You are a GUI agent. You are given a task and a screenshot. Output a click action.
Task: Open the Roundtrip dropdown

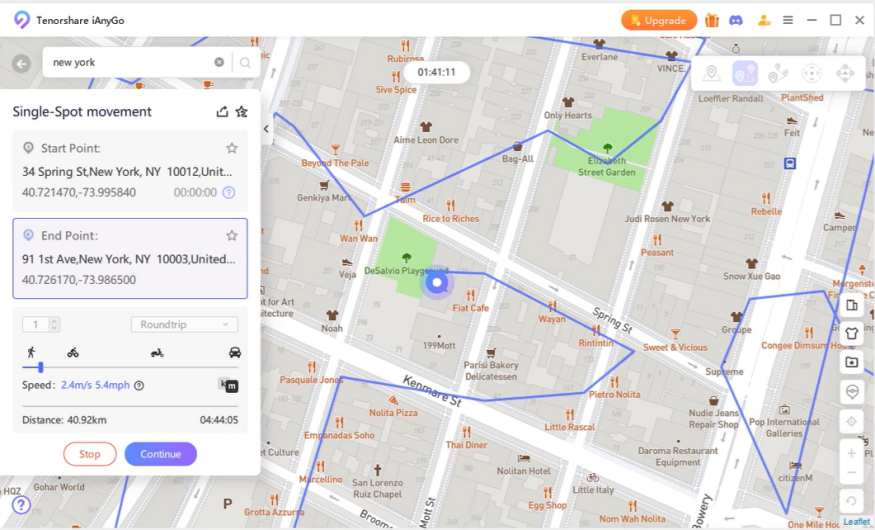point(184,325)
